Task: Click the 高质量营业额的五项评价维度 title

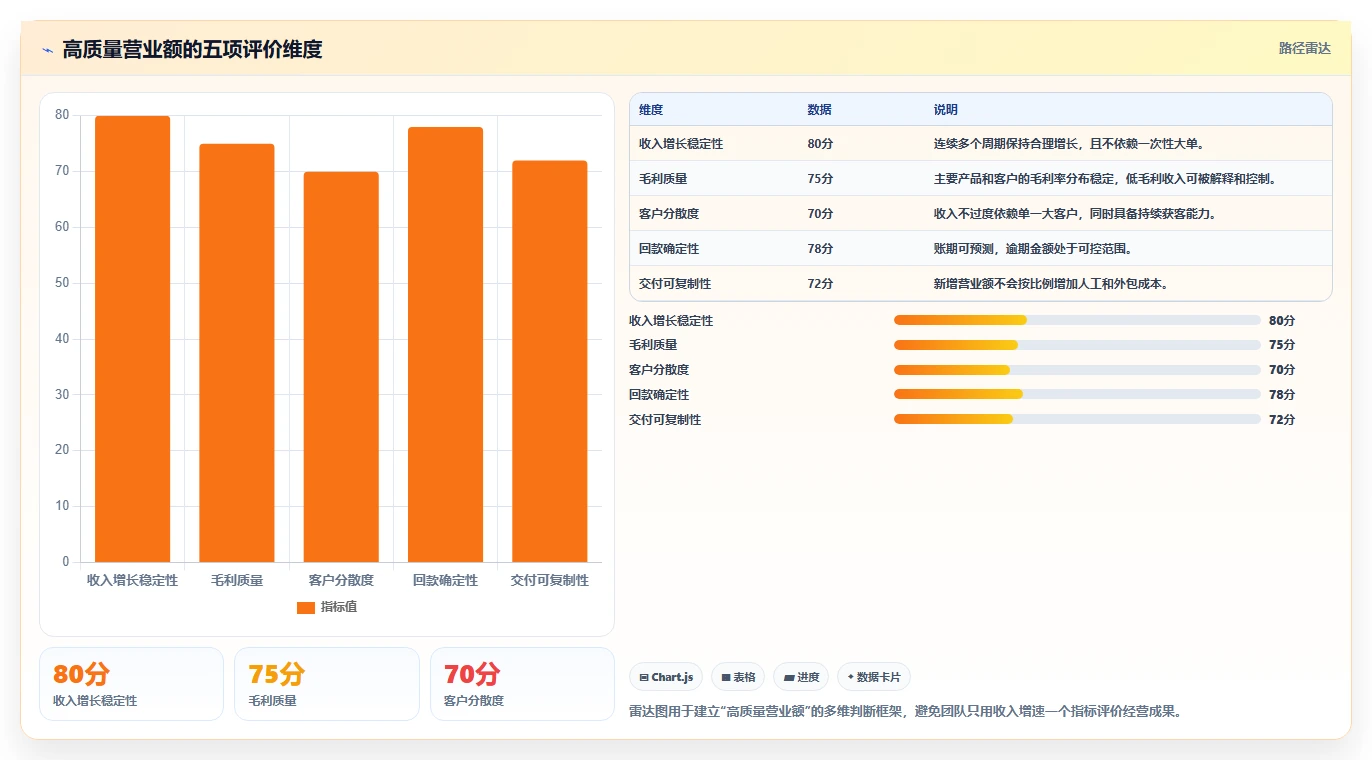Action: [192, 49]
